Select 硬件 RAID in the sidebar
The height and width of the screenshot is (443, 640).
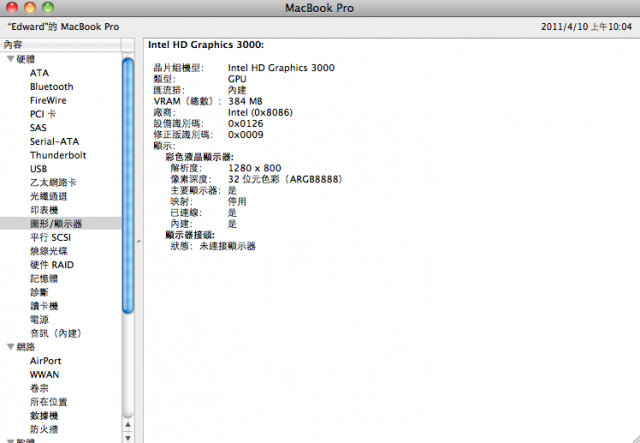click(x=52, y=265)
